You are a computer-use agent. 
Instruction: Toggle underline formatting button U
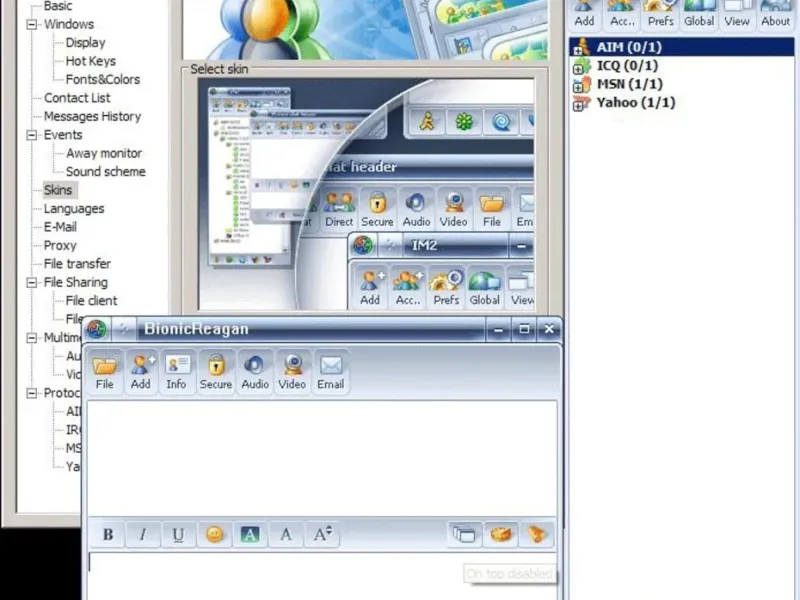point(178,534)
